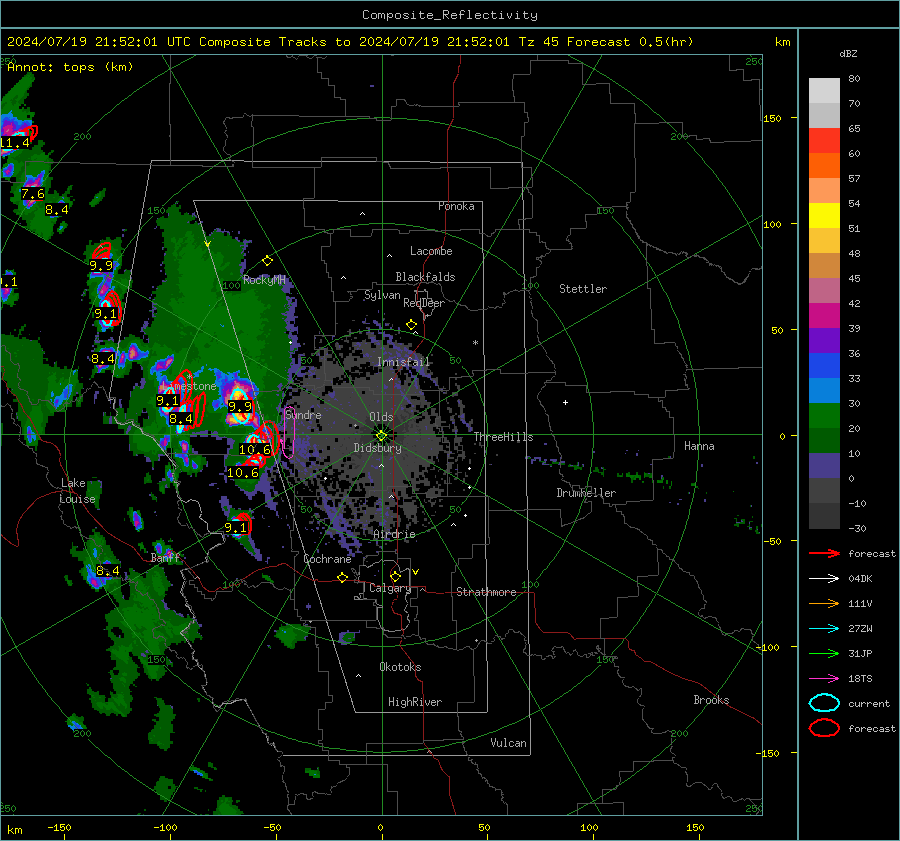
Task: Click the Airdrie city label
Action: coord(394,534)
